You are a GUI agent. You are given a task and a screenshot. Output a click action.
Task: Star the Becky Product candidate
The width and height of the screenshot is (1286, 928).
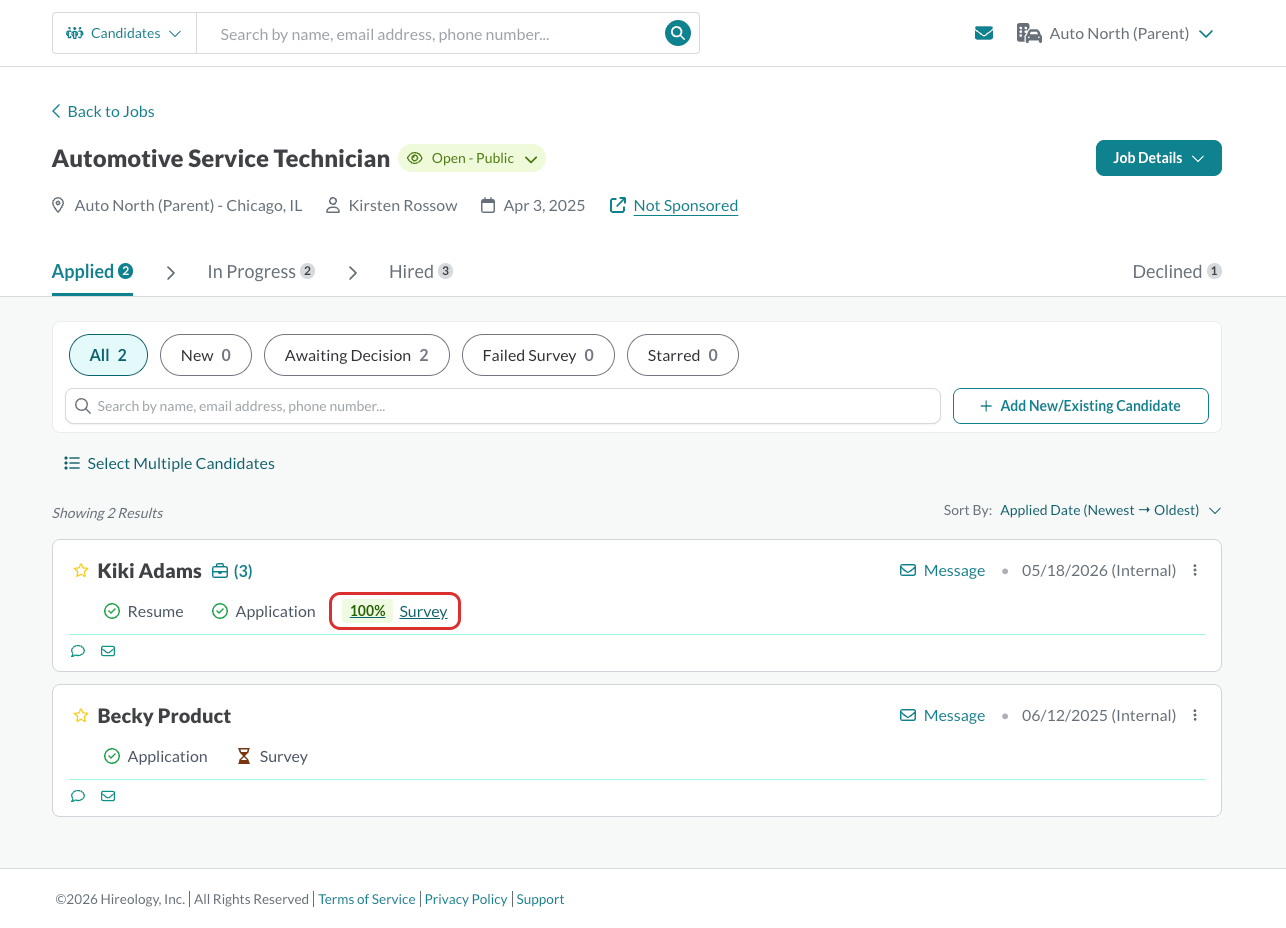[x=81, y=716]
